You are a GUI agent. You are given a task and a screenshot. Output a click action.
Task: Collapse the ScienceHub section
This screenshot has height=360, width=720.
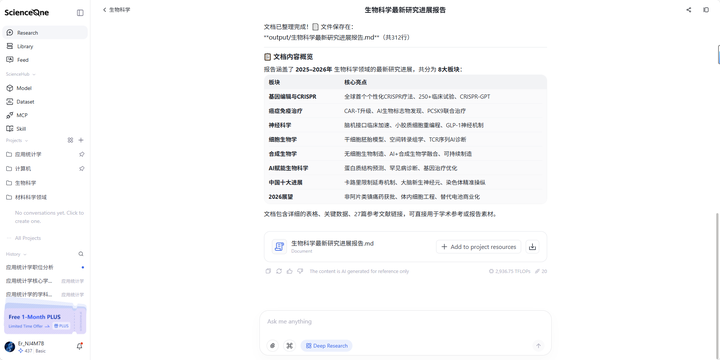(x=20, y=74)
